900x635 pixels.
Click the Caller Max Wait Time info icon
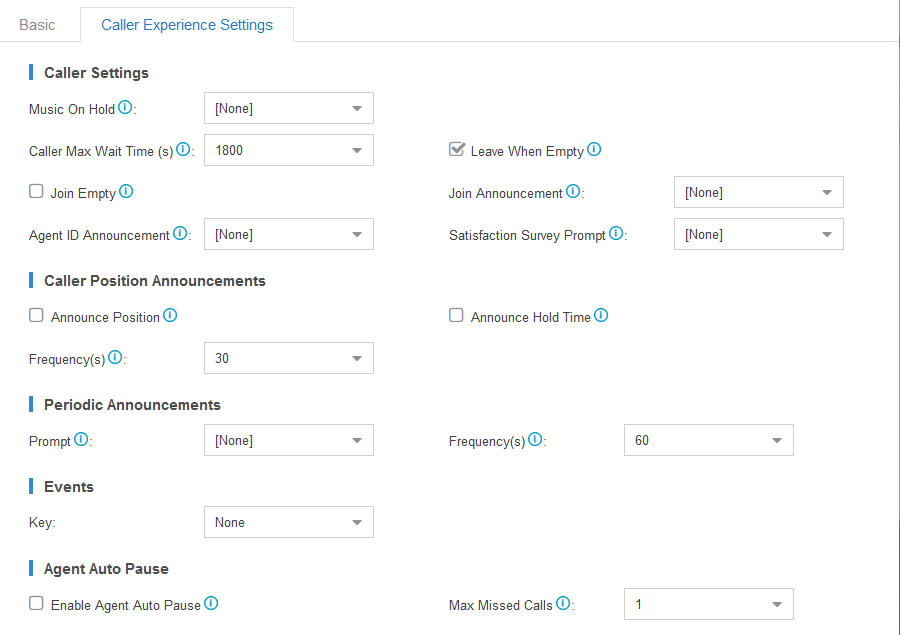coord(183,149)
